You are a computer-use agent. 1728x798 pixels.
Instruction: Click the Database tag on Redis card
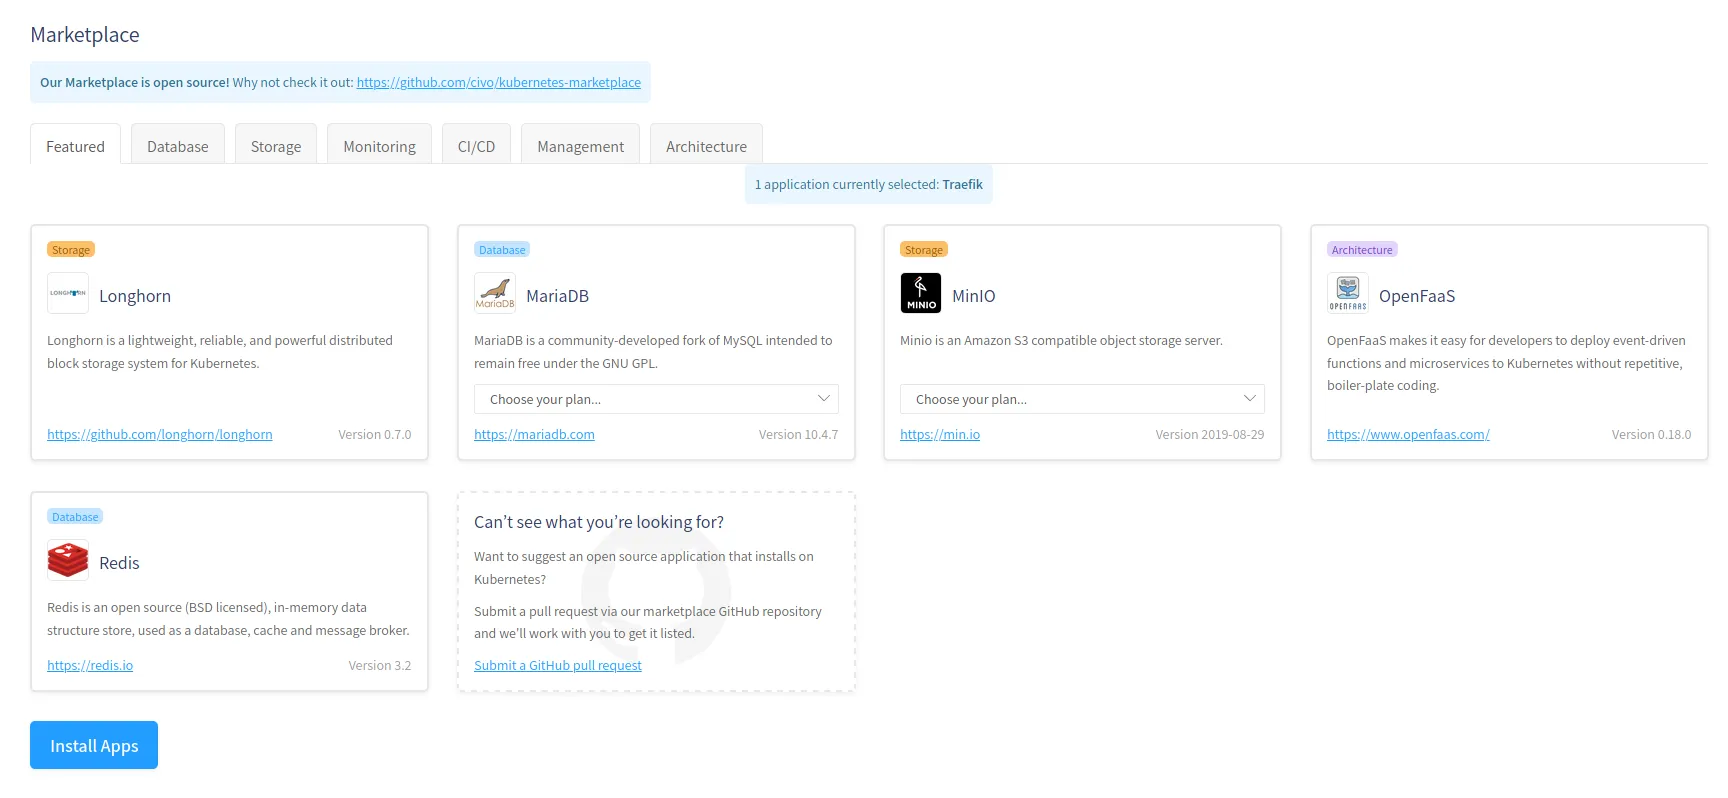coord(75,516)
